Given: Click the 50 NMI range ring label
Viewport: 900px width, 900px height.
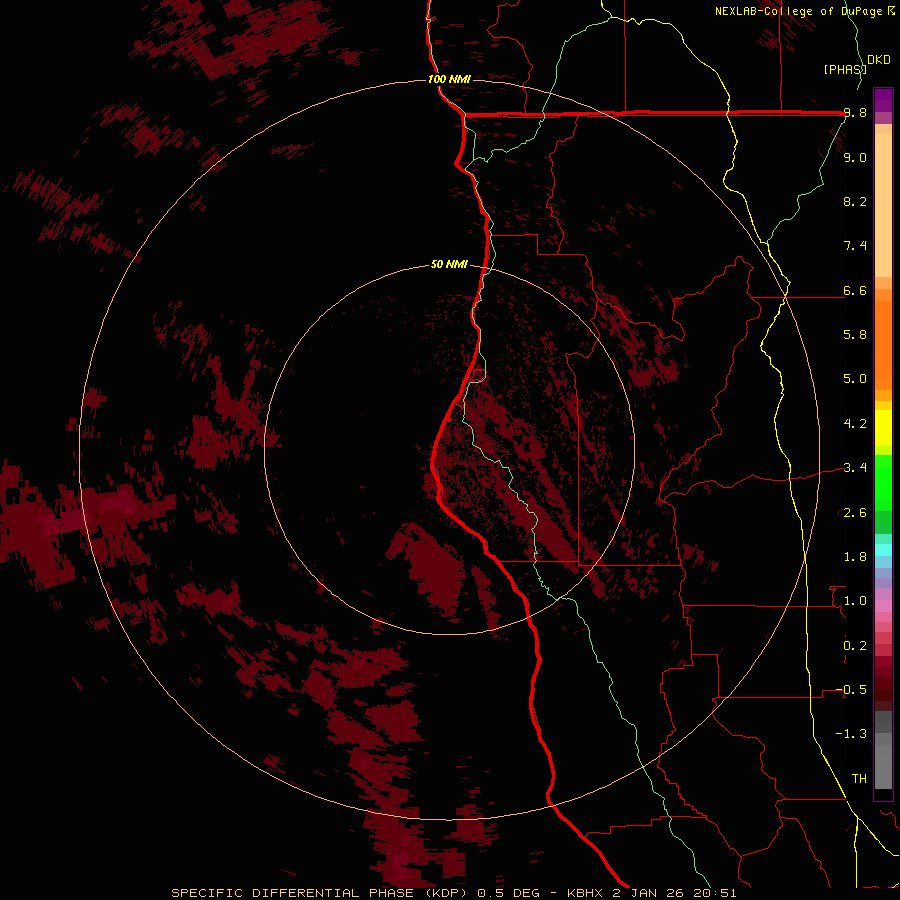Looking at the screenshot, I should click(449, 265).
